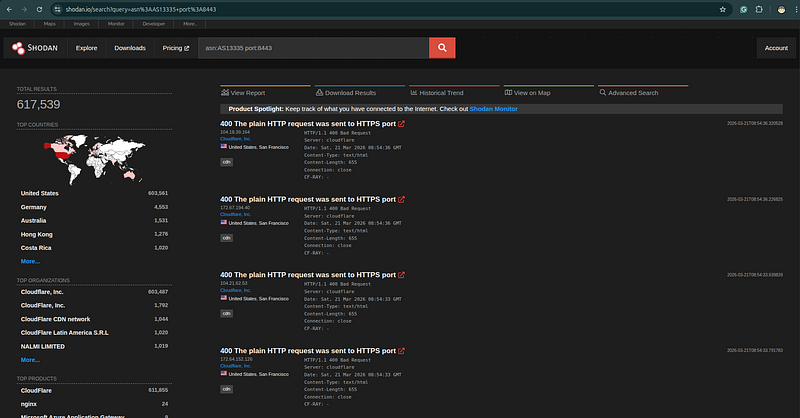The image size is (800, 418).
Task: Expand More... under Top Organizations
Action: click(x=30, y=360)
